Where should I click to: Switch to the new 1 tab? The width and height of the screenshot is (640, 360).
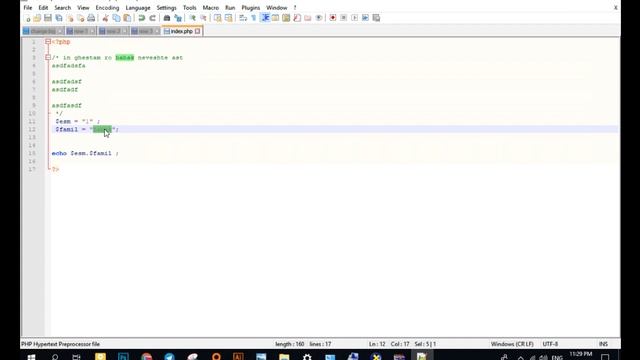click(80, 31)
